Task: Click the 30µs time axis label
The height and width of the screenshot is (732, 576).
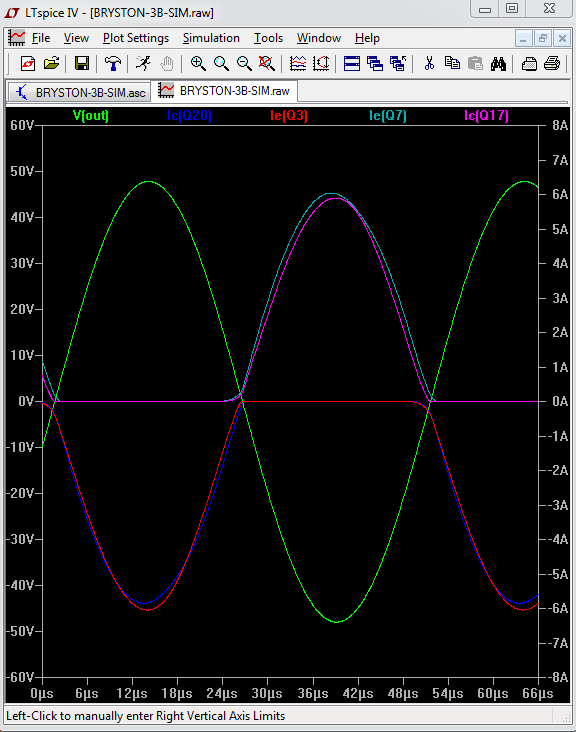Action: 267,694
